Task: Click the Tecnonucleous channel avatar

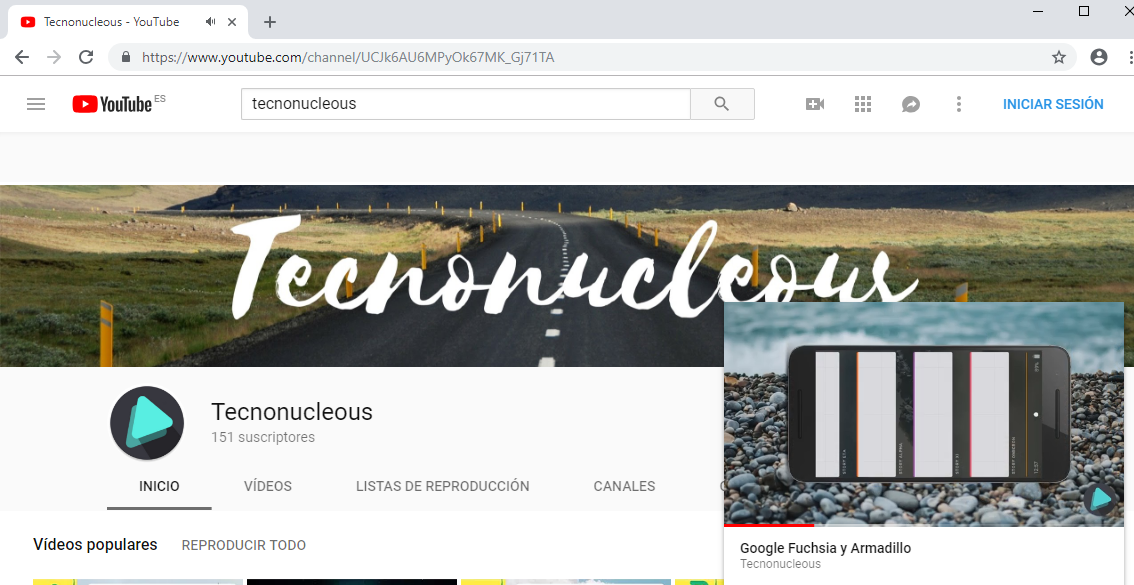Action: pyautogui.click(x=147, y=423)
